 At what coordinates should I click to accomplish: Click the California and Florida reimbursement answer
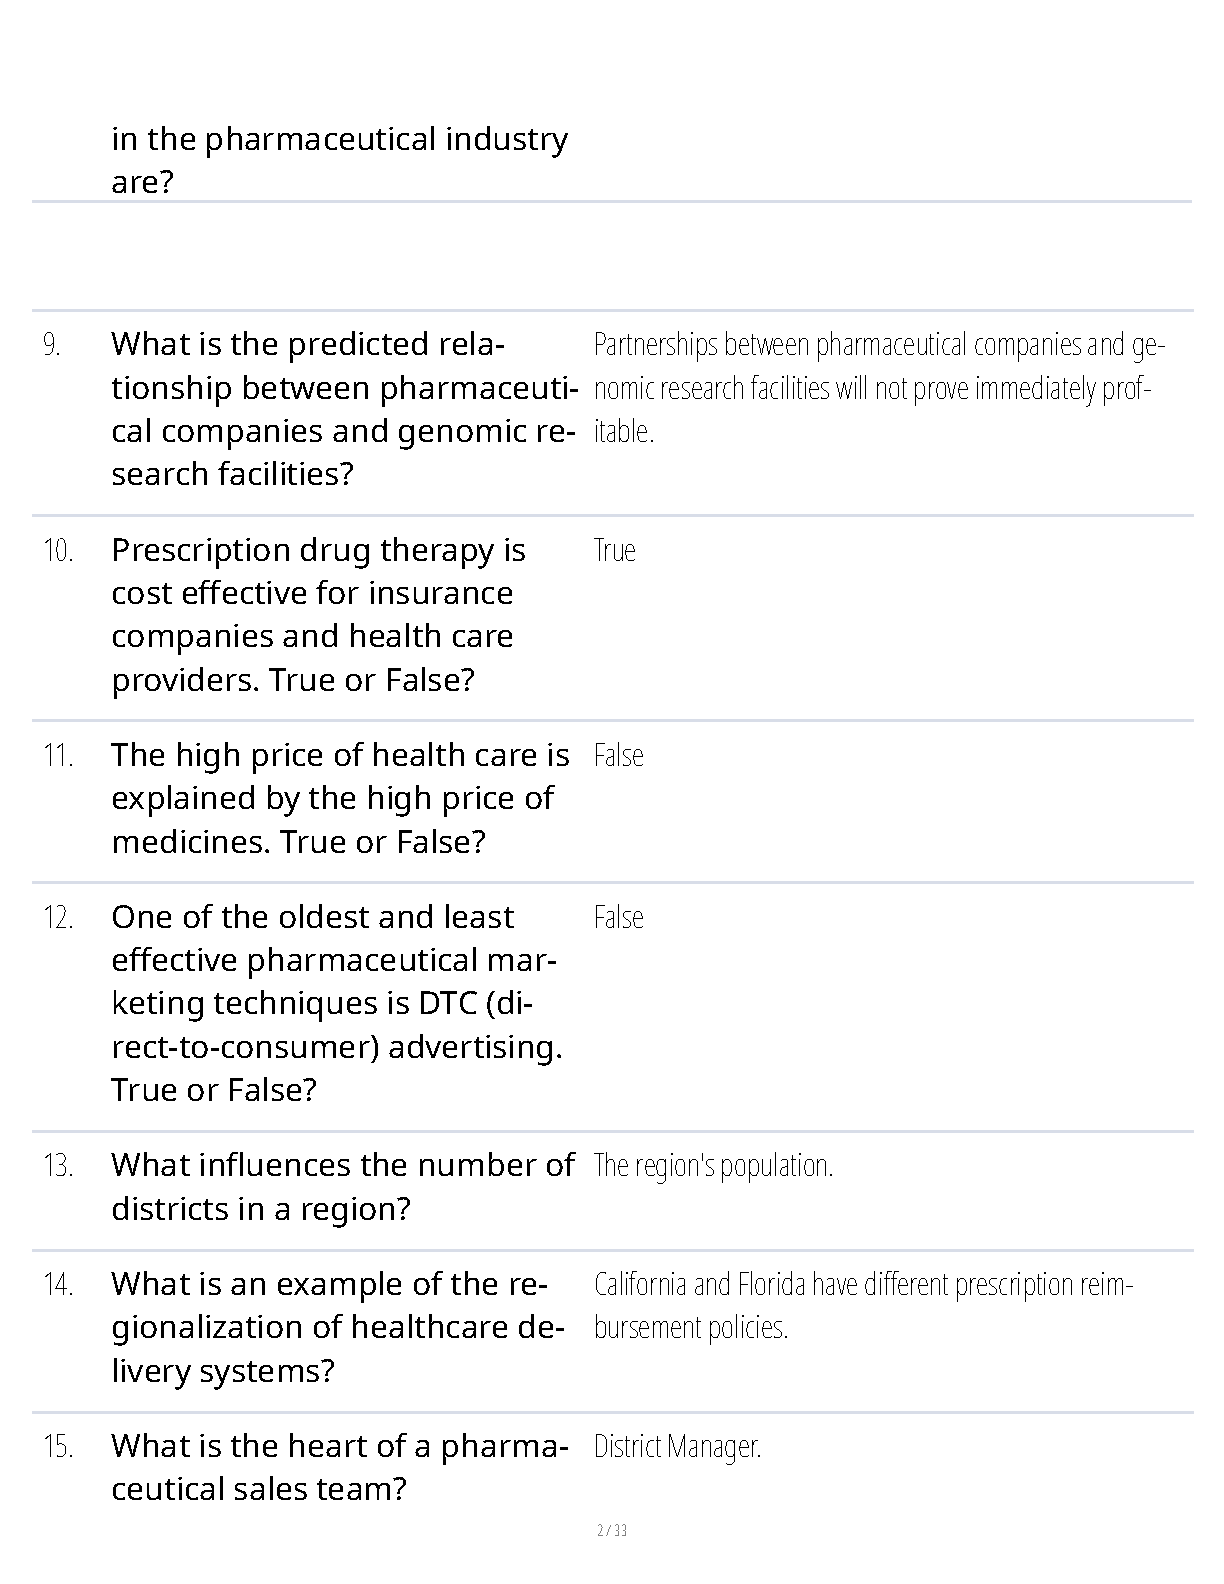point(862,1306)
